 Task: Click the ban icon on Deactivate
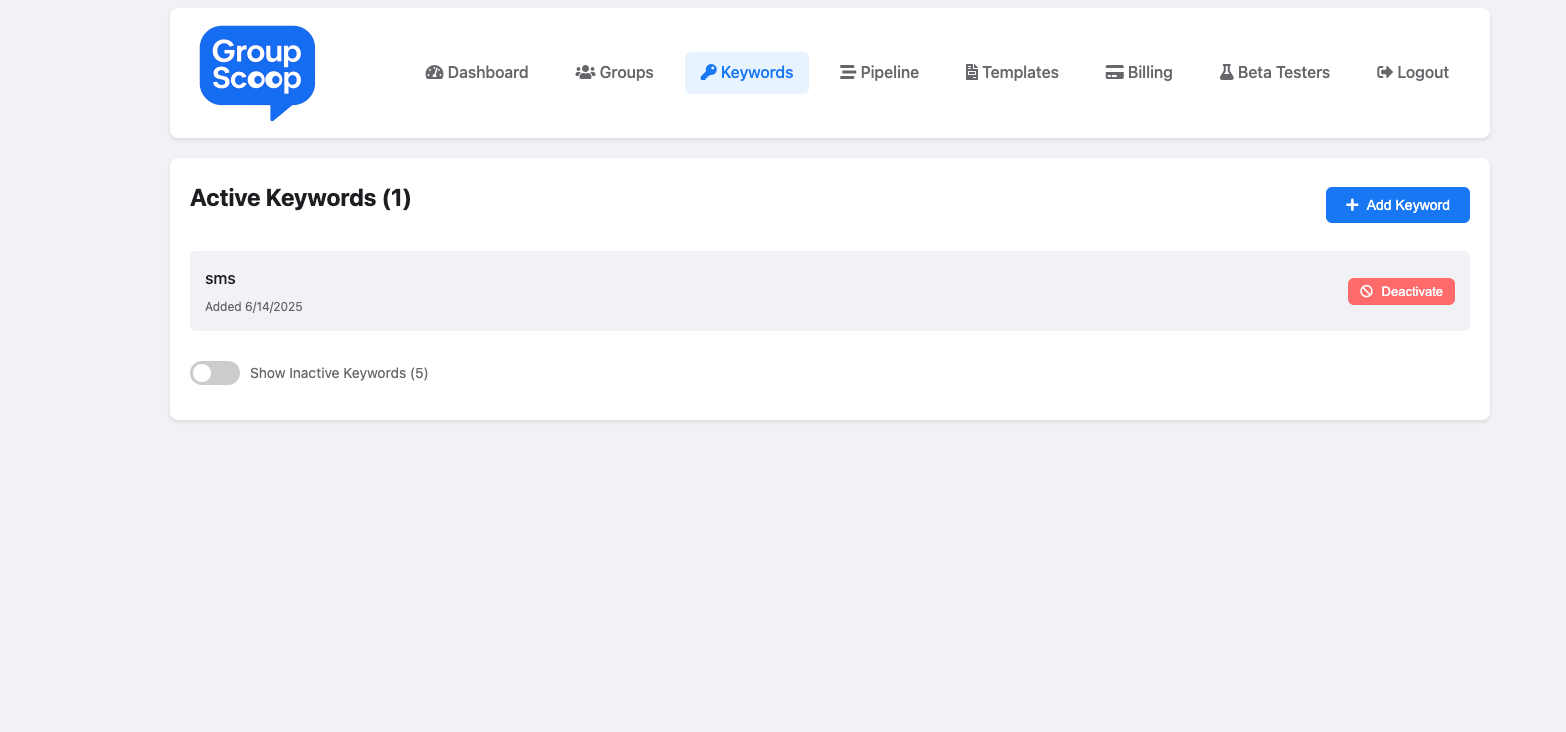tap(1366, 291)
